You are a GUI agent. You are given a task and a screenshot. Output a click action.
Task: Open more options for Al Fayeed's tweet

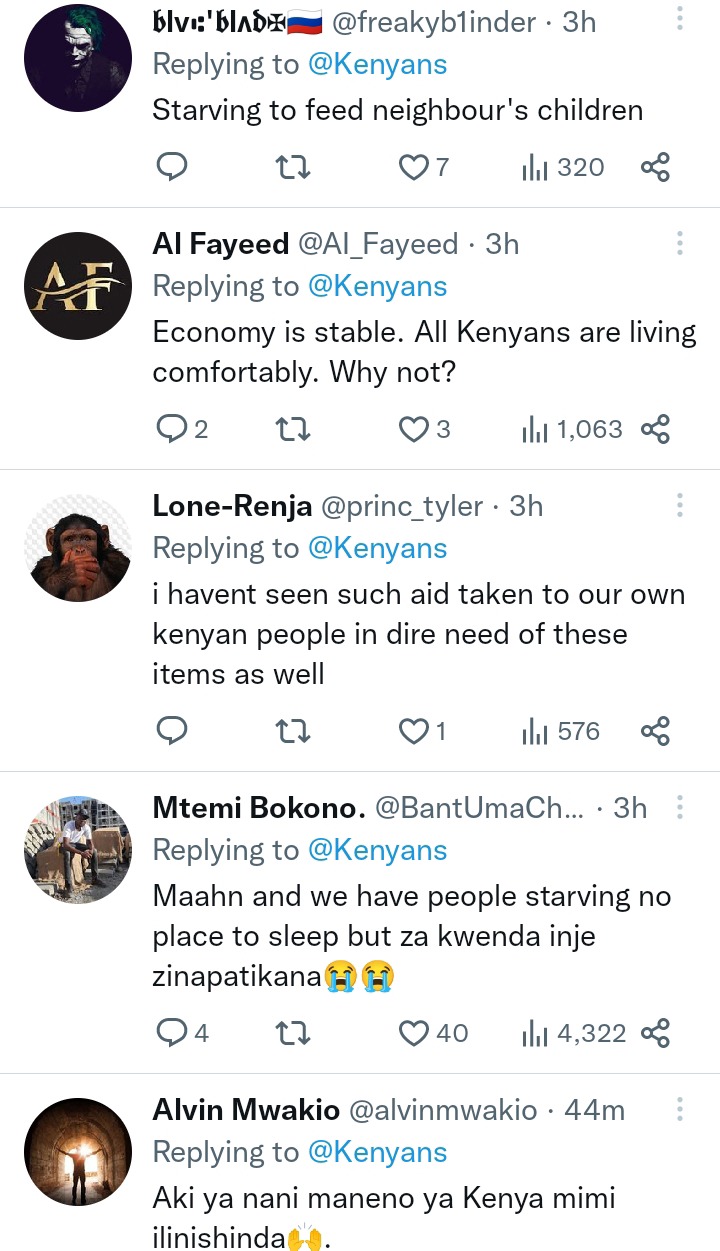pyautogui.click(x=679, y=243)
